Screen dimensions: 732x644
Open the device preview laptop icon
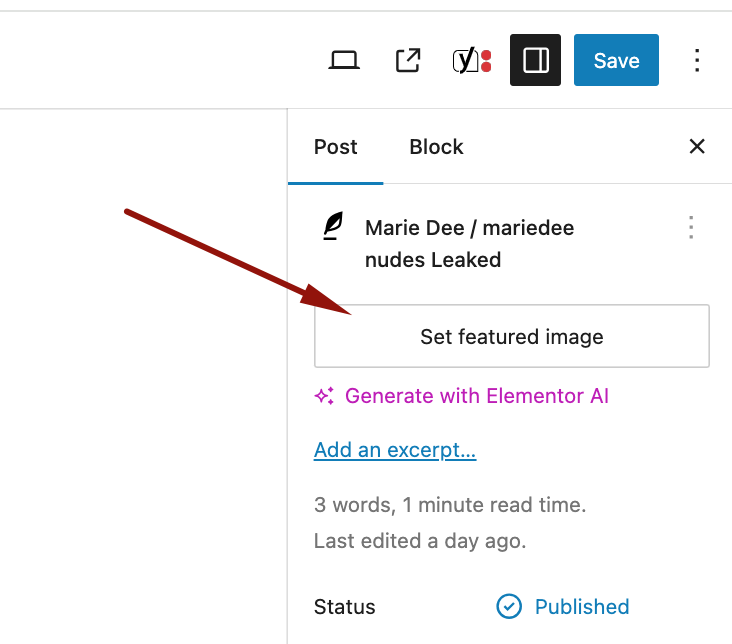[344, 60]
